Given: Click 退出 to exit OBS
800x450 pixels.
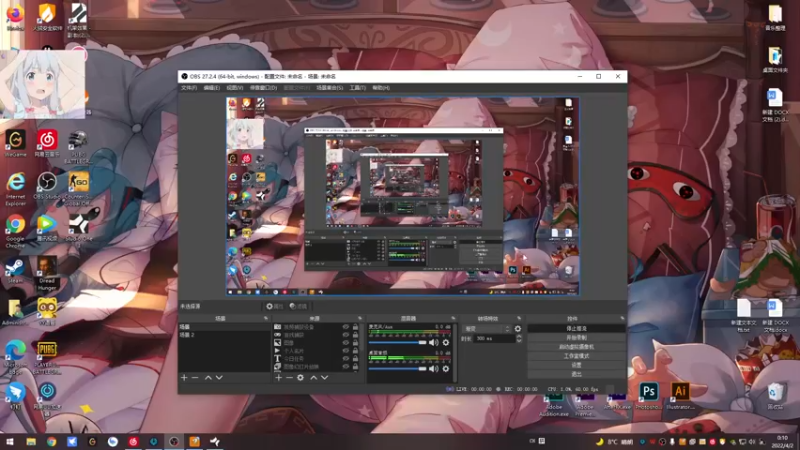Looking at the screenshot, I should [577, 374].
